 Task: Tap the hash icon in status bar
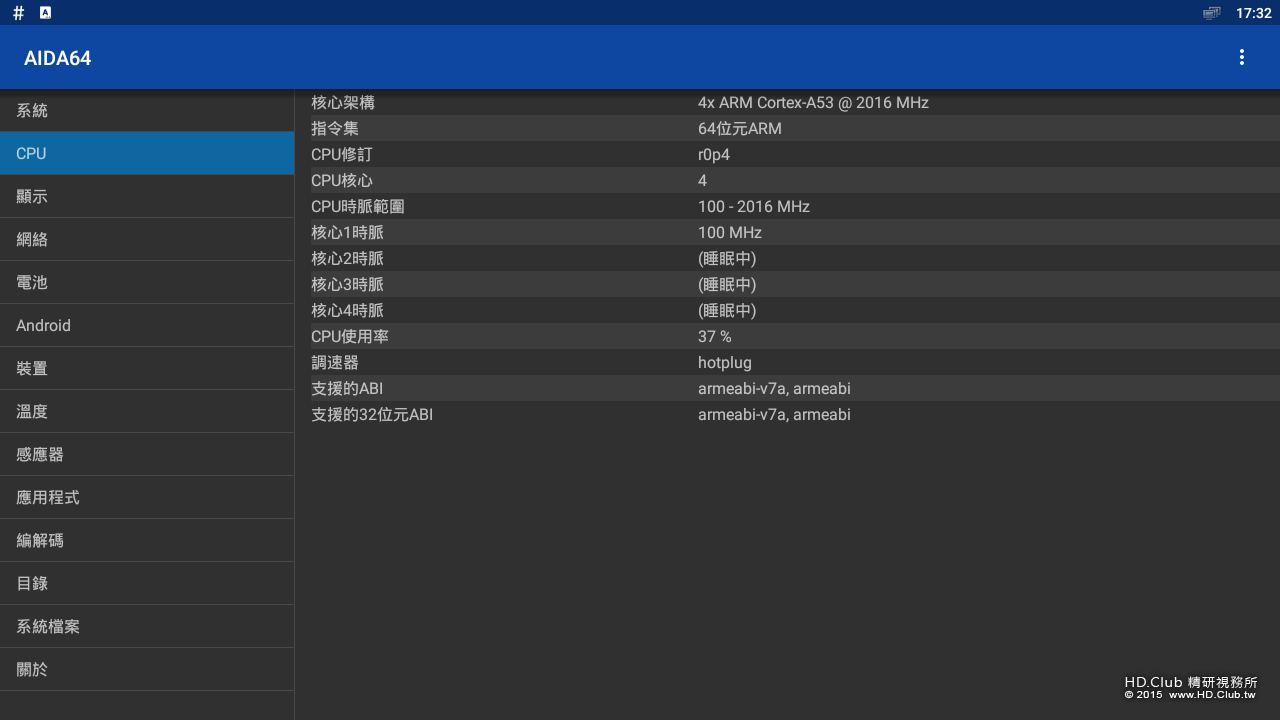click(18, 13)
